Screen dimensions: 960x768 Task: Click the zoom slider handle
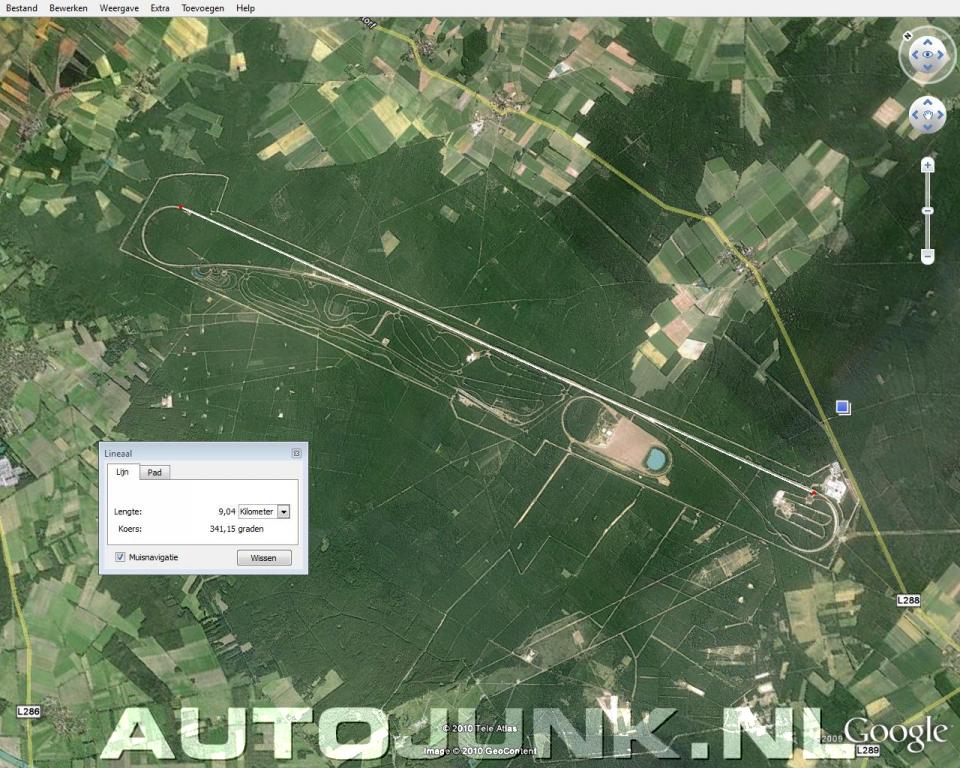(928, 210)
